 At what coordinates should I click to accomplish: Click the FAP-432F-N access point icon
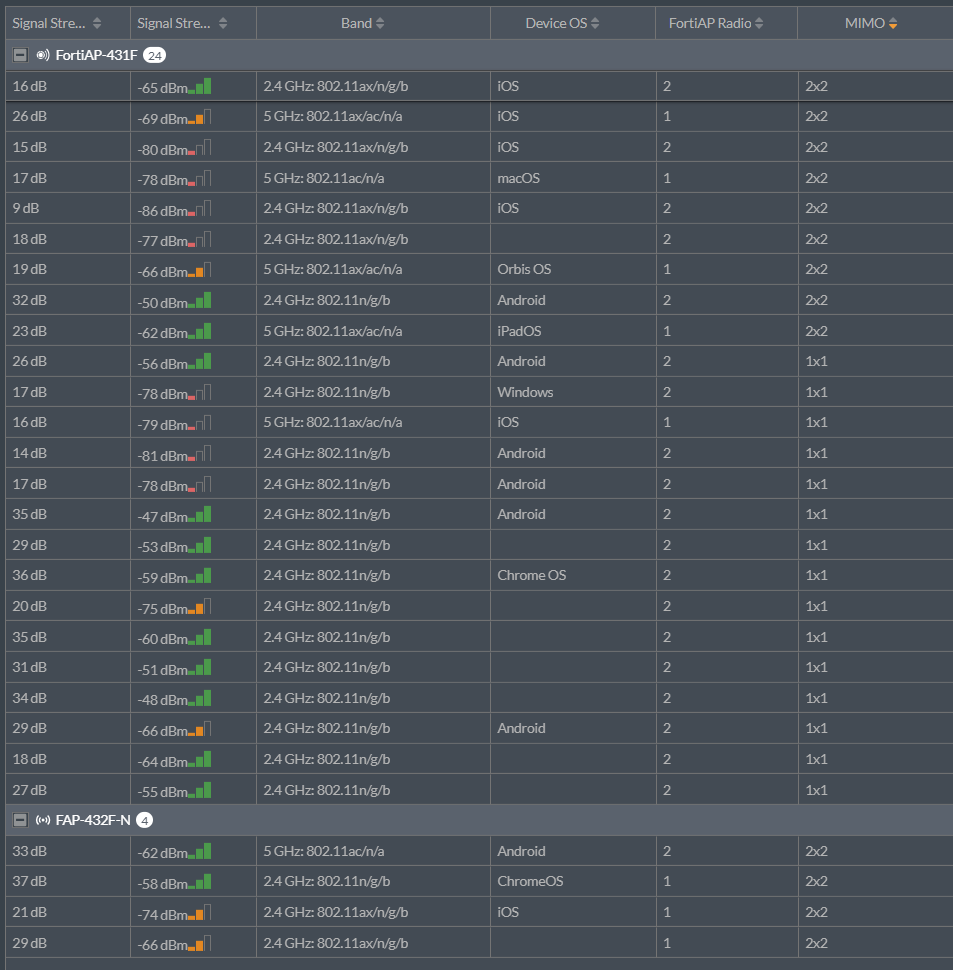43,820
